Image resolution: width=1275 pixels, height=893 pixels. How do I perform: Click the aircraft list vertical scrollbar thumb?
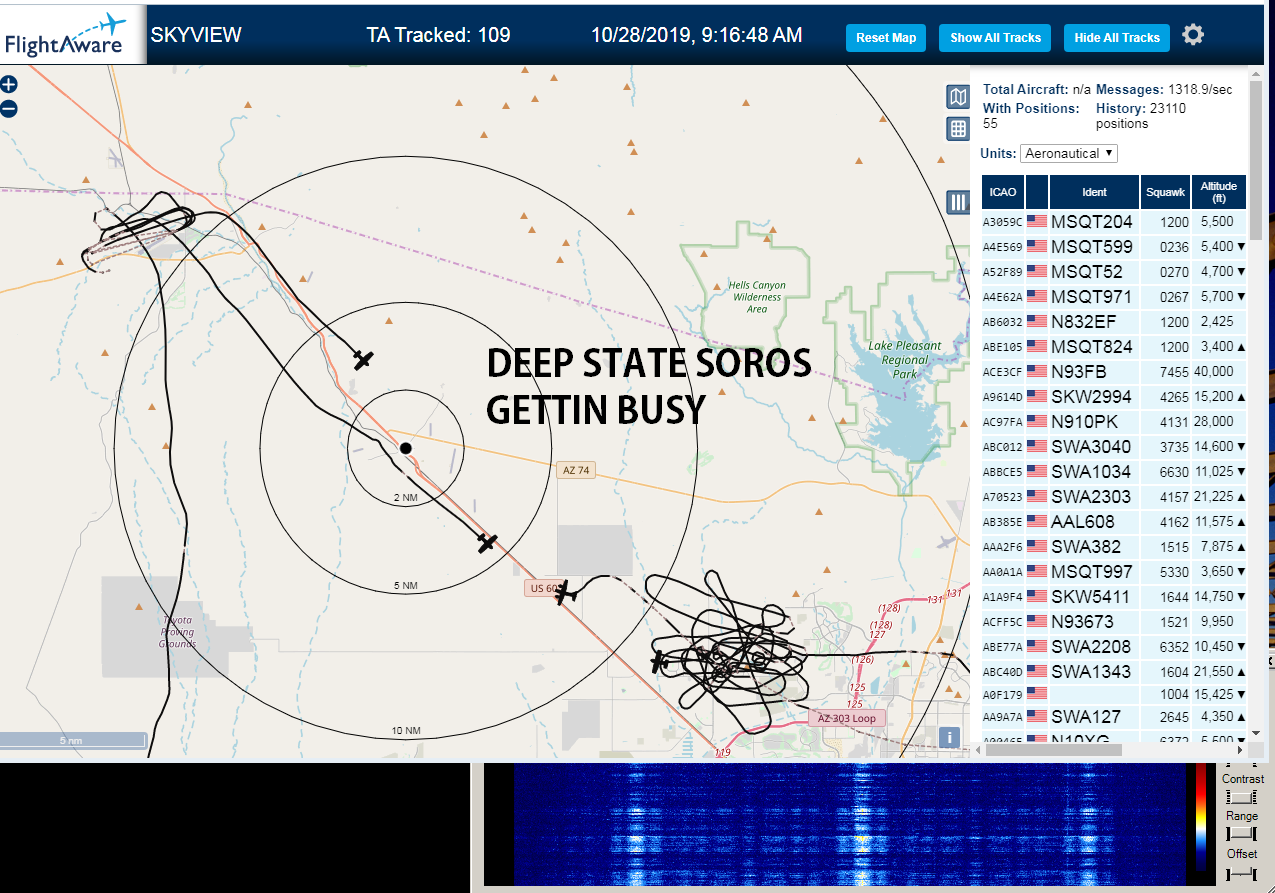point(1256,158)
